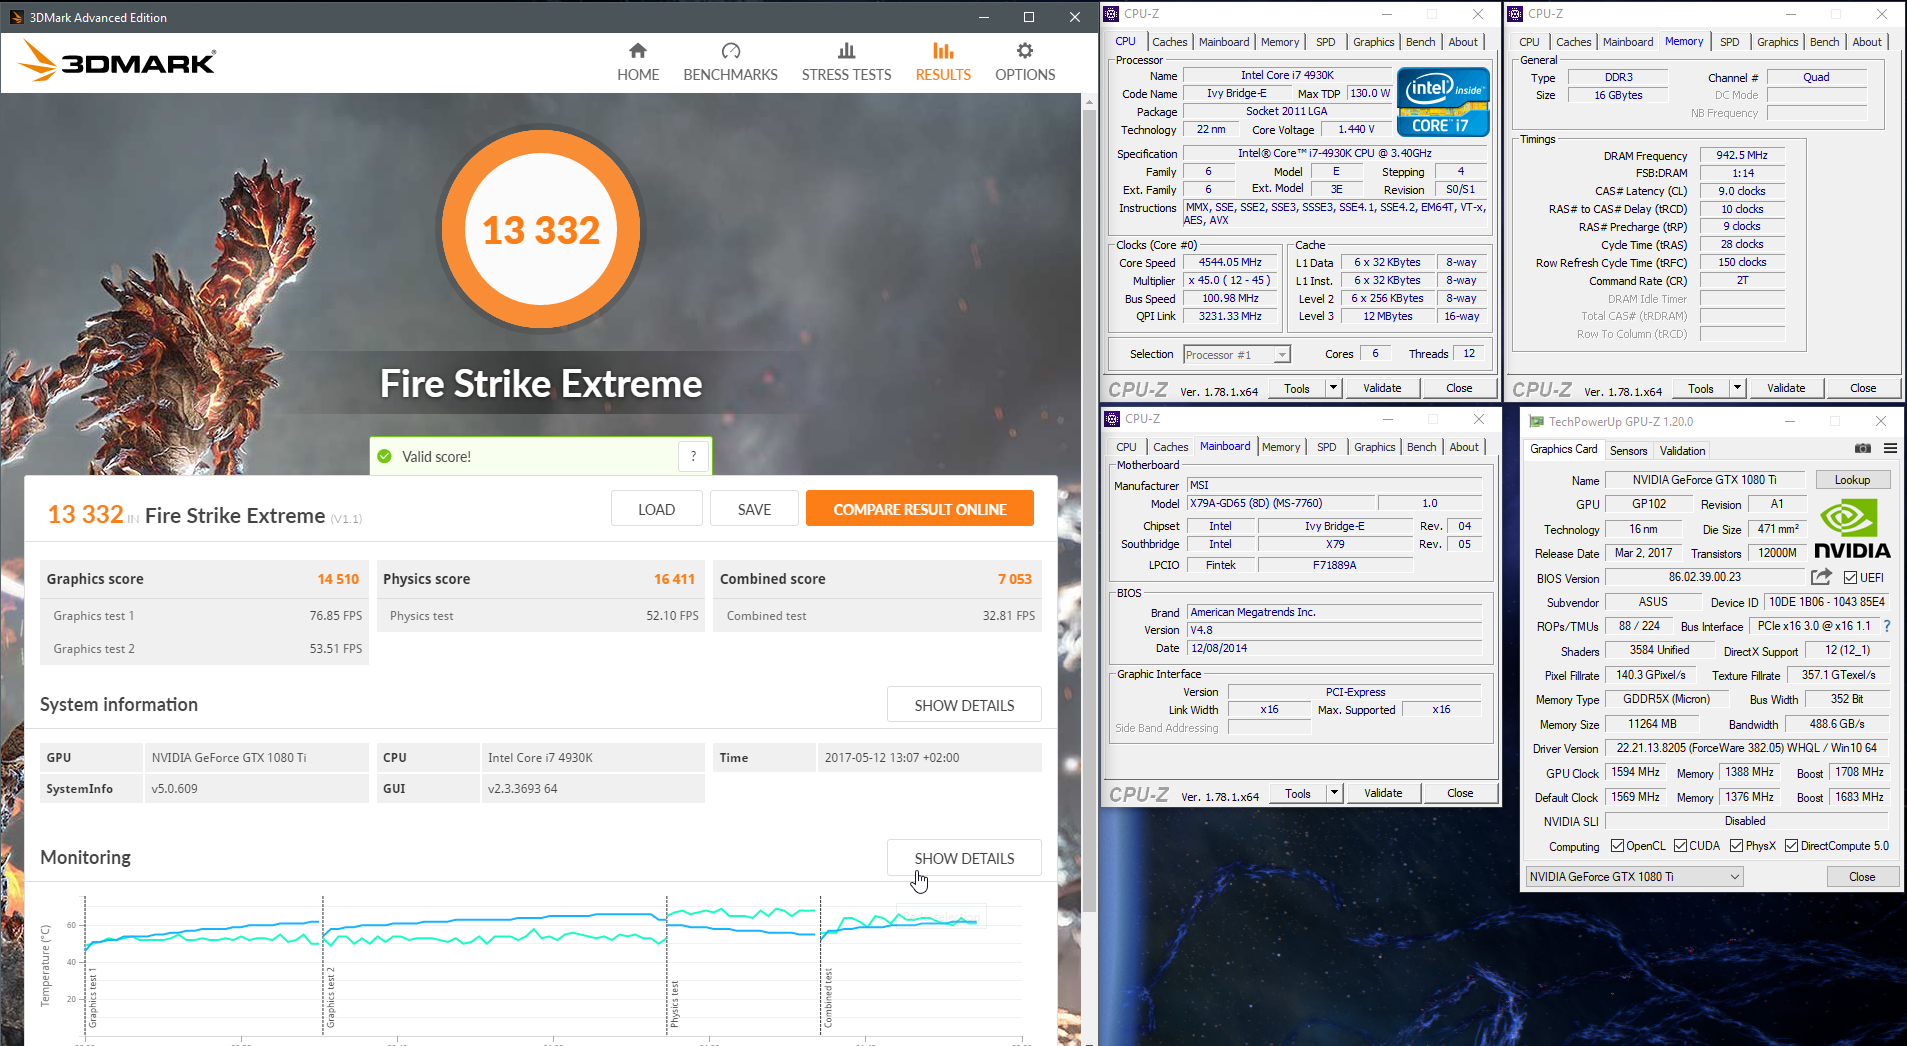1907x1046 pixels.
Task: Click Close button in GPU-Z
Action: pyautogui.click(x=1862, y=877)
